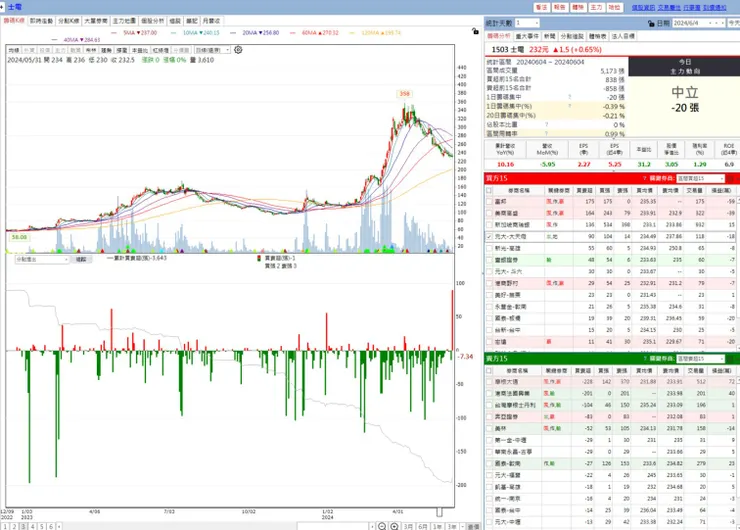
Task: Click the help mark in the green header bar
Action: pos(645,359)
